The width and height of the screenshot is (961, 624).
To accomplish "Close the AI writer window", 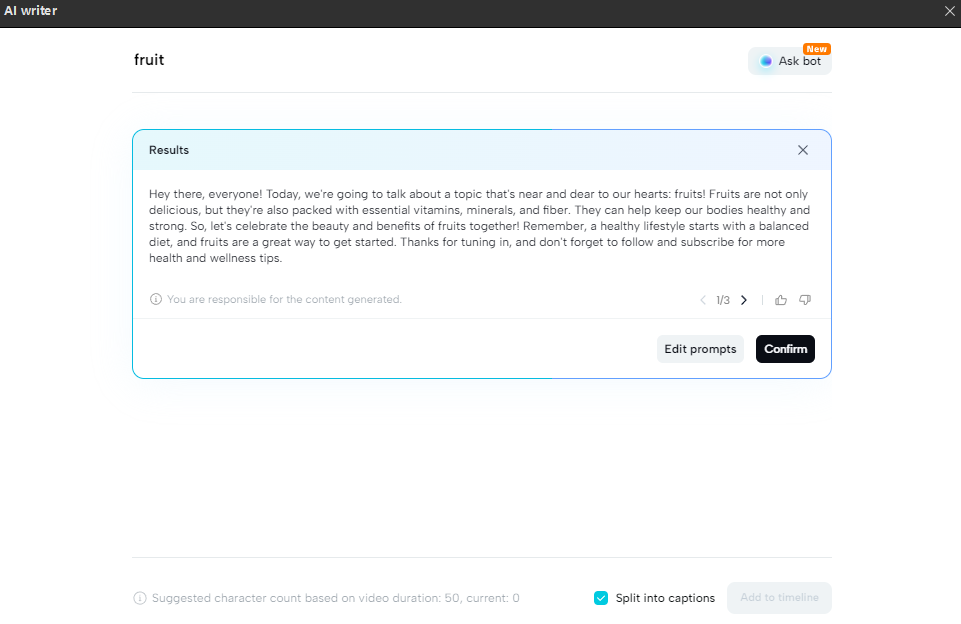I will point(949,11).
